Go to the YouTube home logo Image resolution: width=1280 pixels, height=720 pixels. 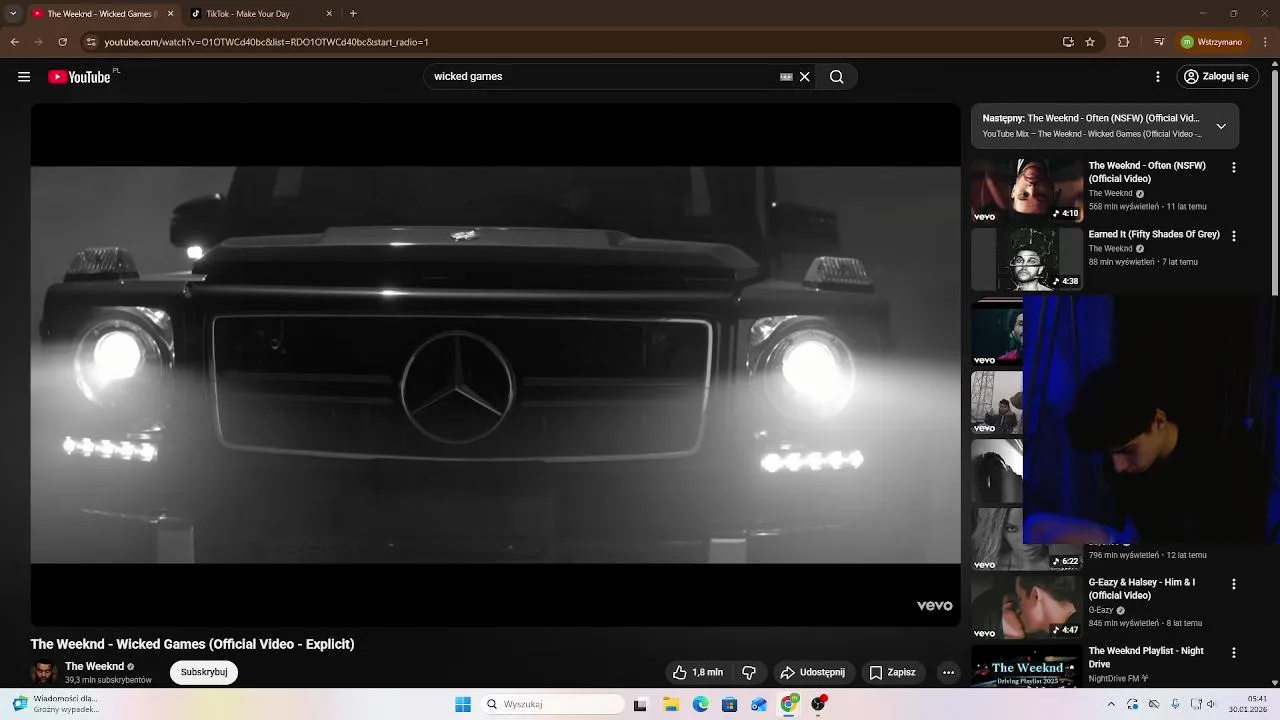pos(79,77)
